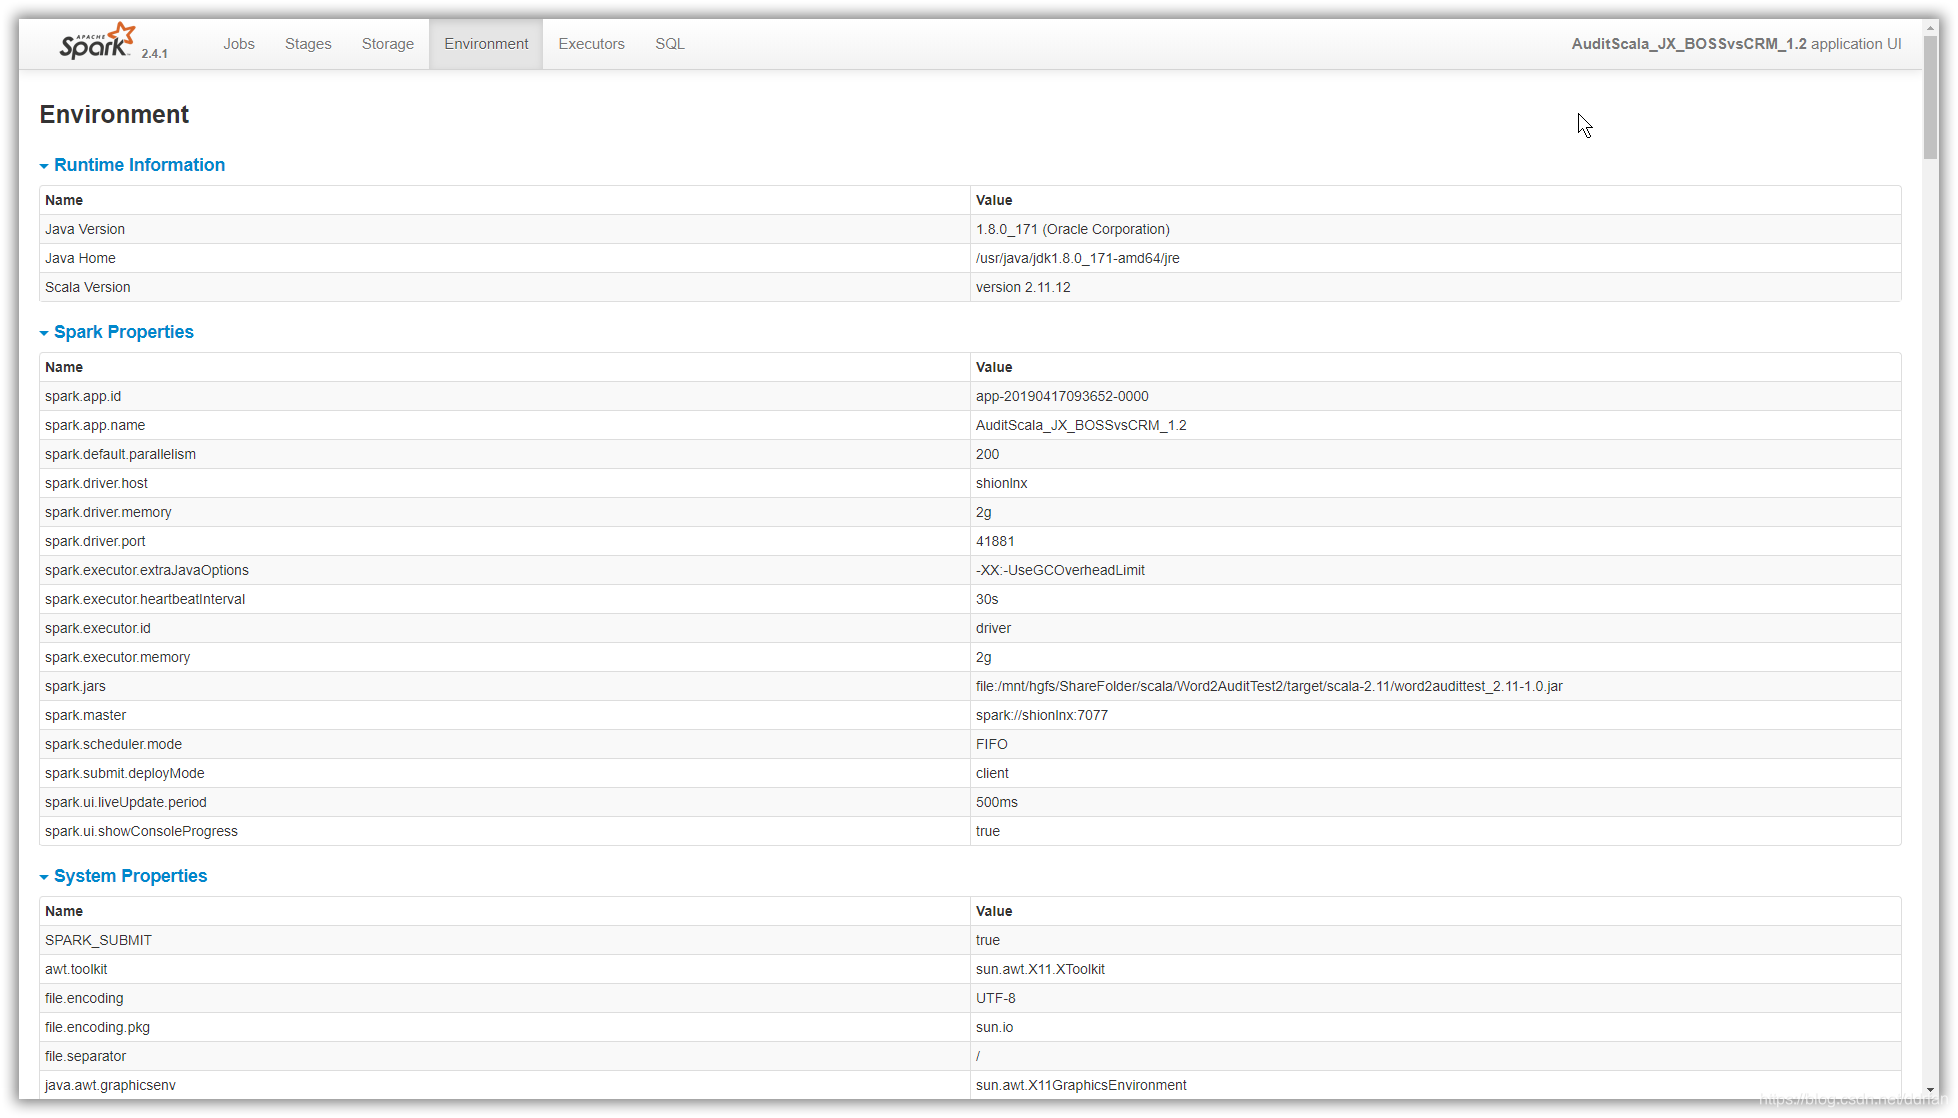The image size is (1958, 1118).
Task: Click spark.executor.heartbeatInterval property
Action: pos(145,599)
